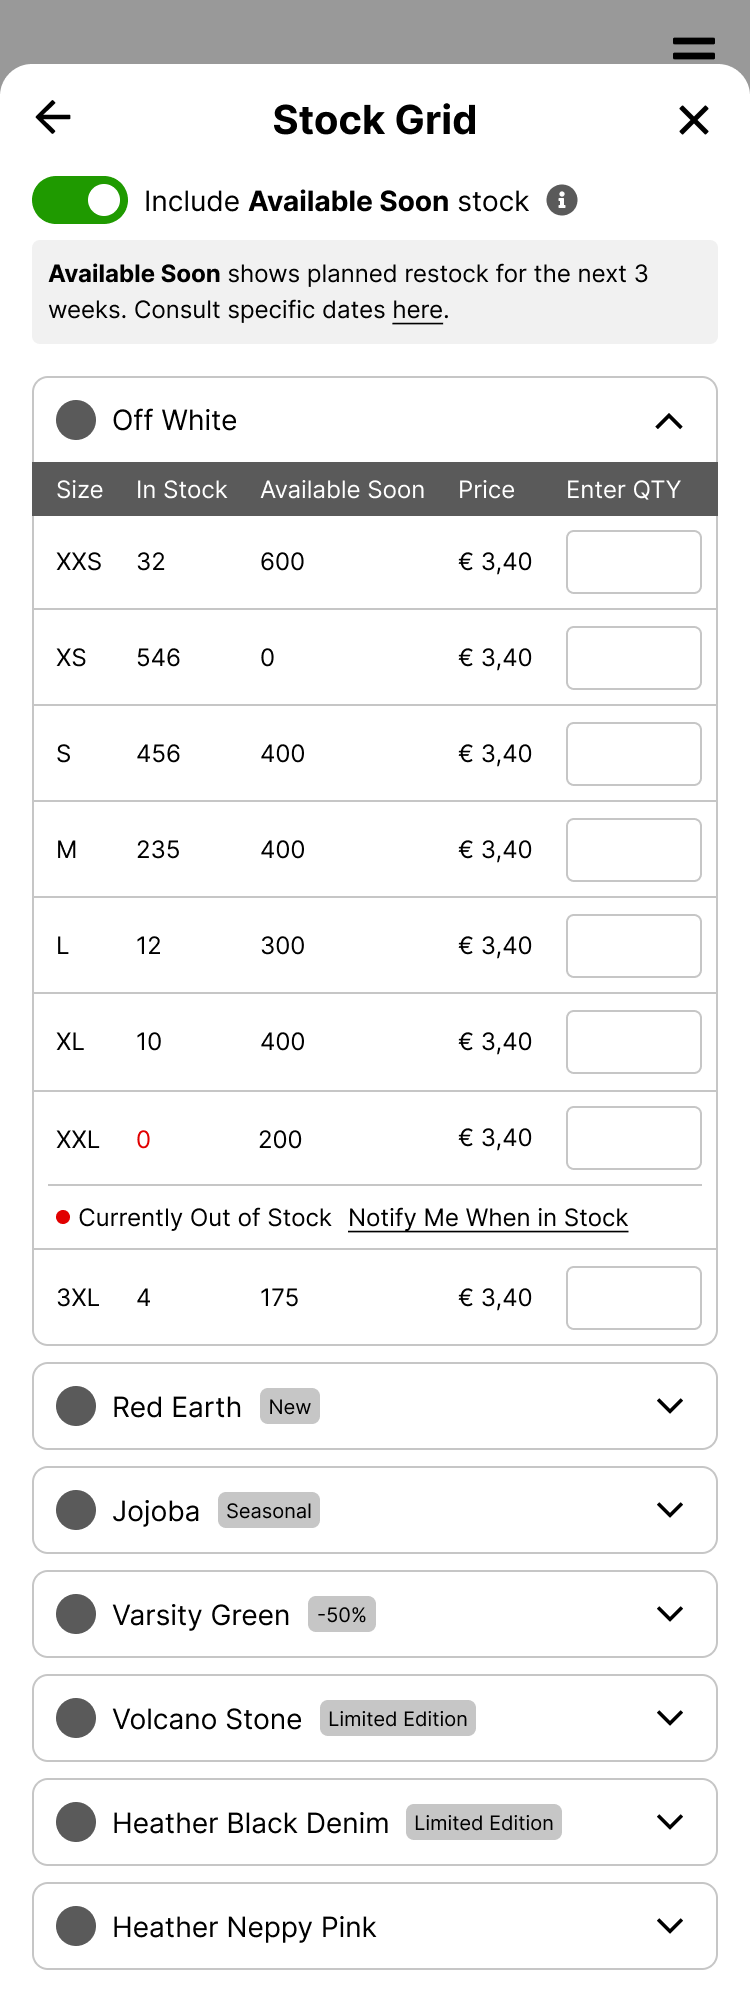Expand the Heather Black Denim chevron
Screen dimensions: 750x2002
[669, 1822]
